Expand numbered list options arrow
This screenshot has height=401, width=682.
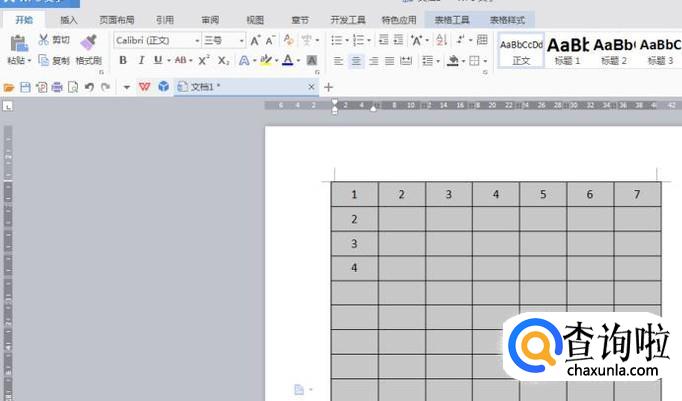point(369,40)
